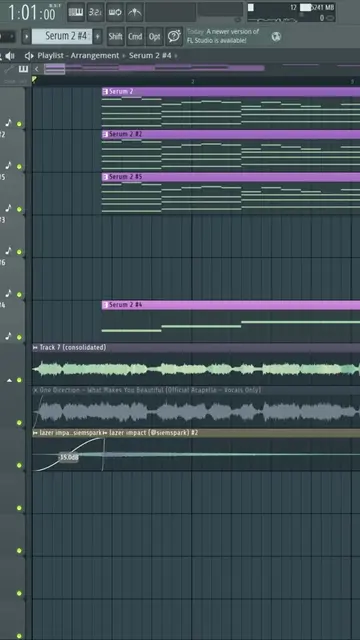Click bar 2 on the timeline ruler
360x640 pixels.
pos(193,82)
